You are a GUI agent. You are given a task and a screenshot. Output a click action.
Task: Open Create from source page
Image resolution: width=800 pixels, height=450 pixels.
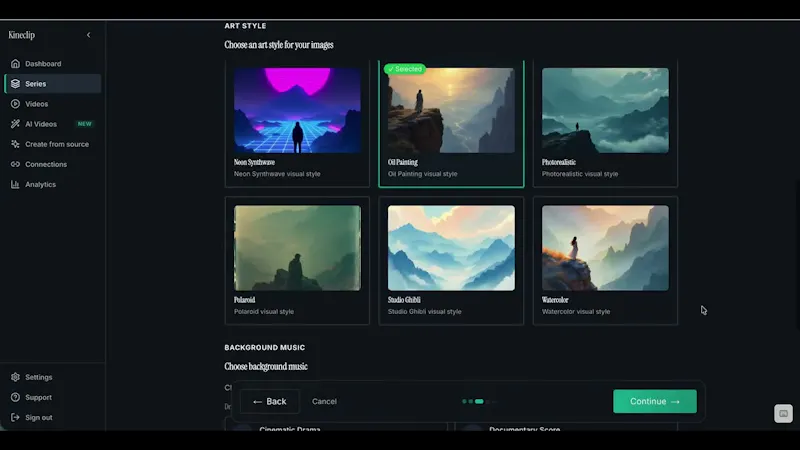coord(53,144)
